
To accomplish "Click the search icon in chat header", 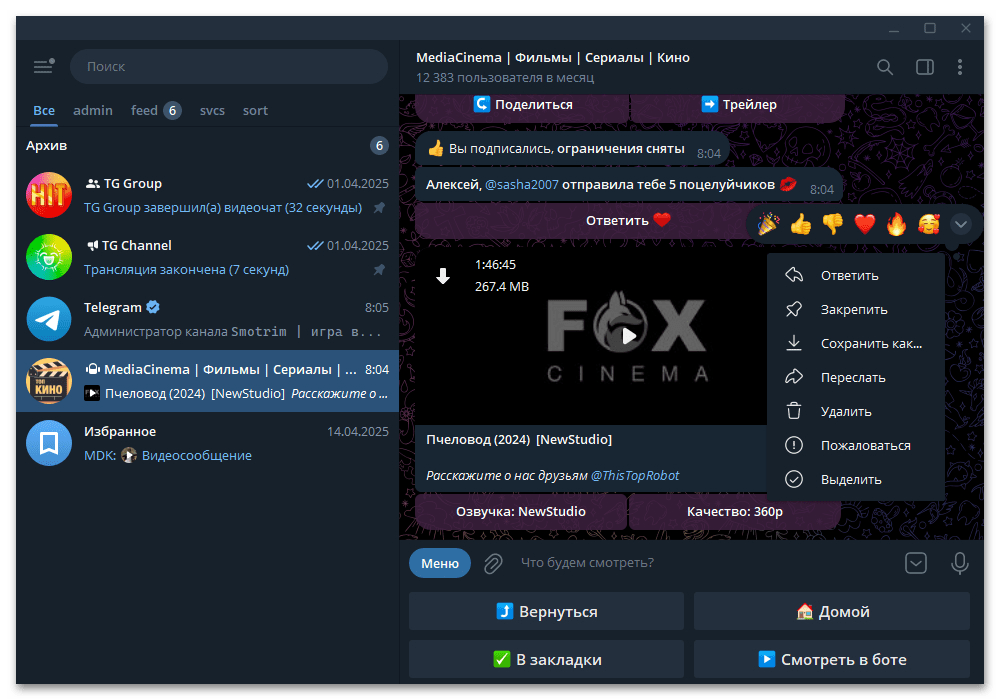I will (x=885, y=67).
